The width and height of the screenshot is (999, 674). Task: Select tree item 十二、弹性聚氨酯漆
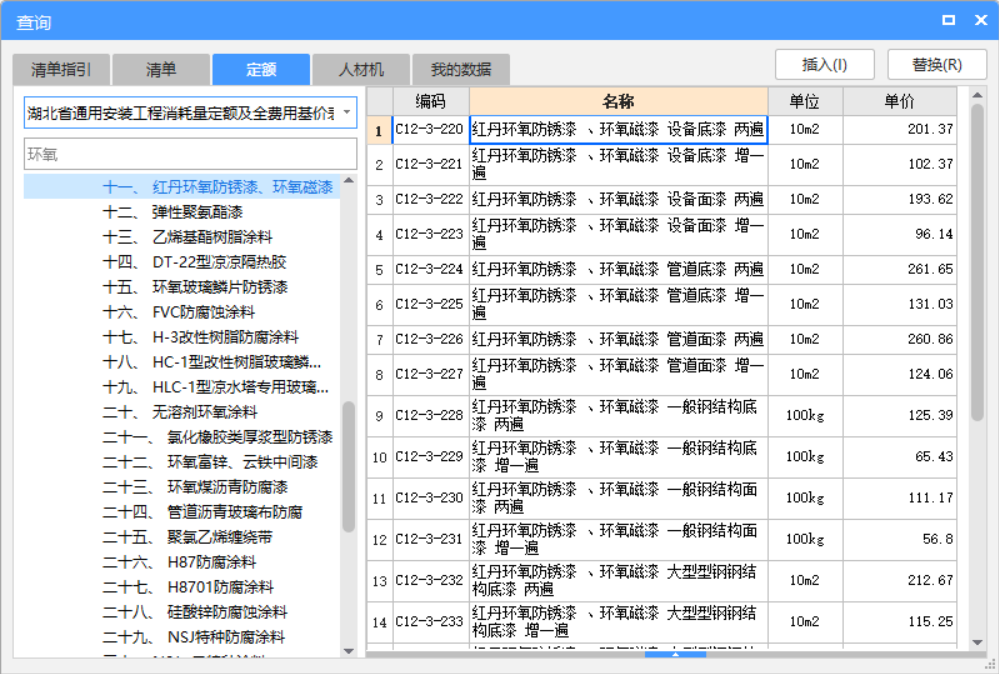tap(173, 212)
